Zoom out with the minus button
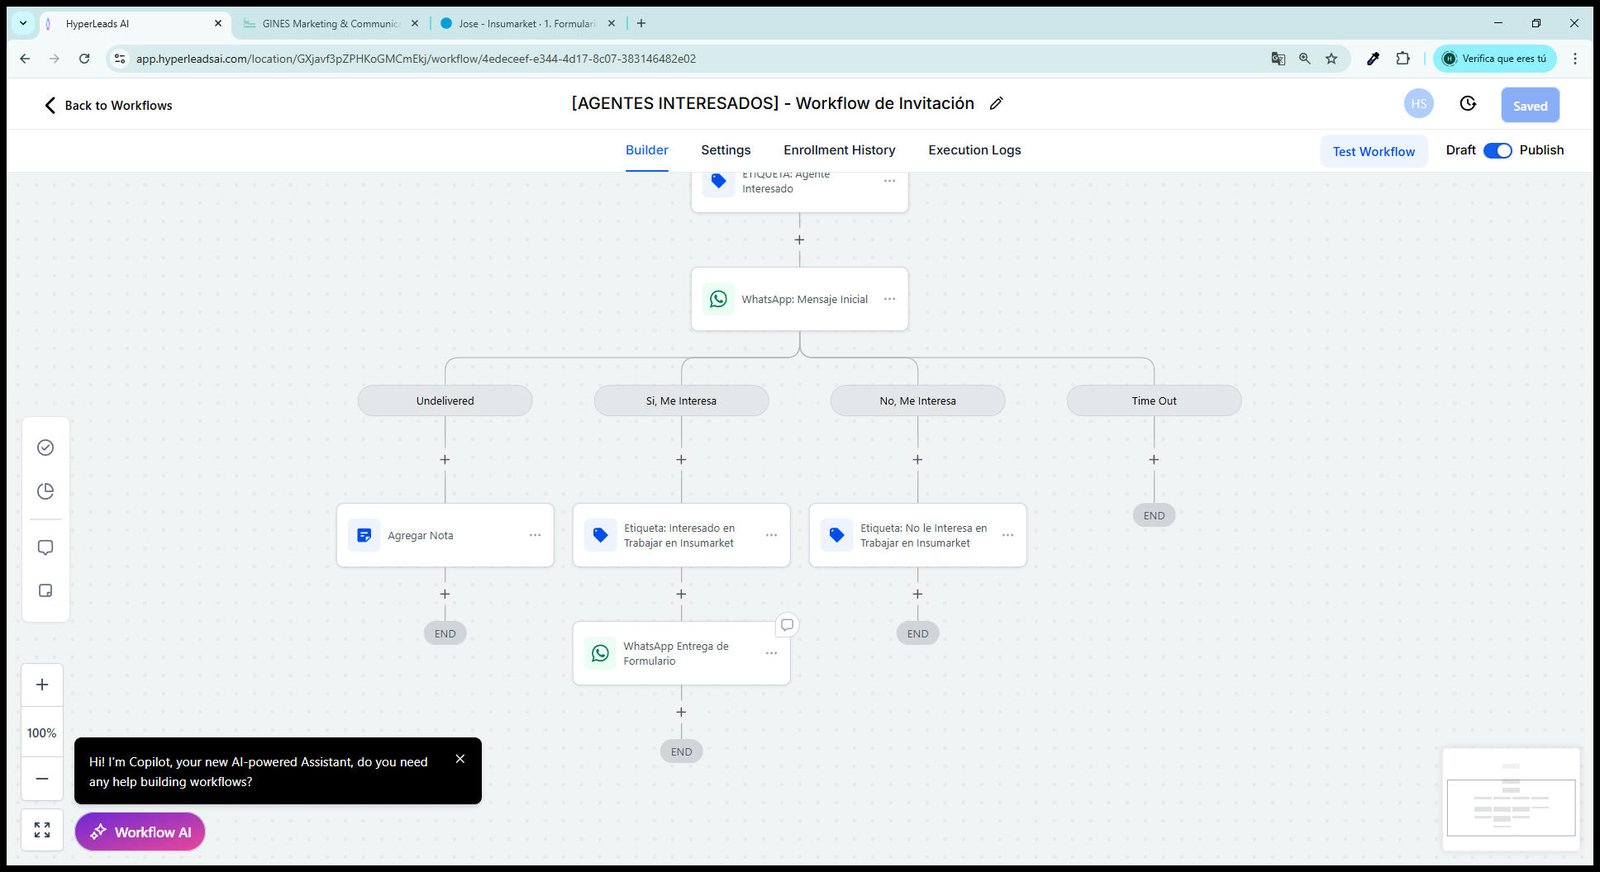1600x872 pixels. pos(42,778)
